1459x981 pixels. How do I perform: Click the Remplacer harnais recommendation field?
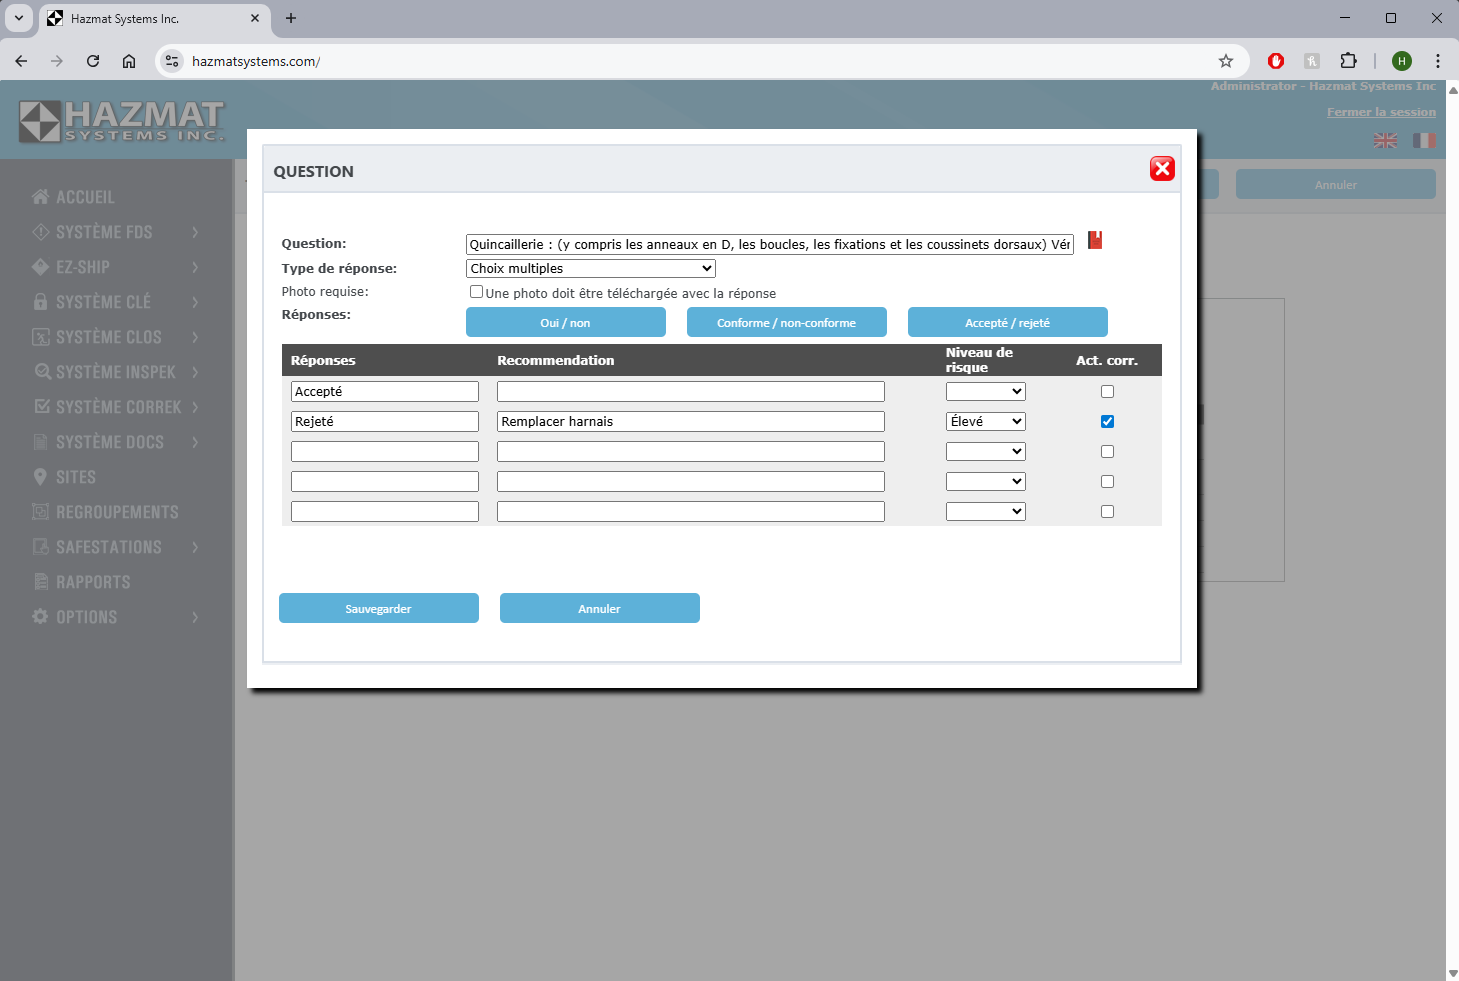690,422
